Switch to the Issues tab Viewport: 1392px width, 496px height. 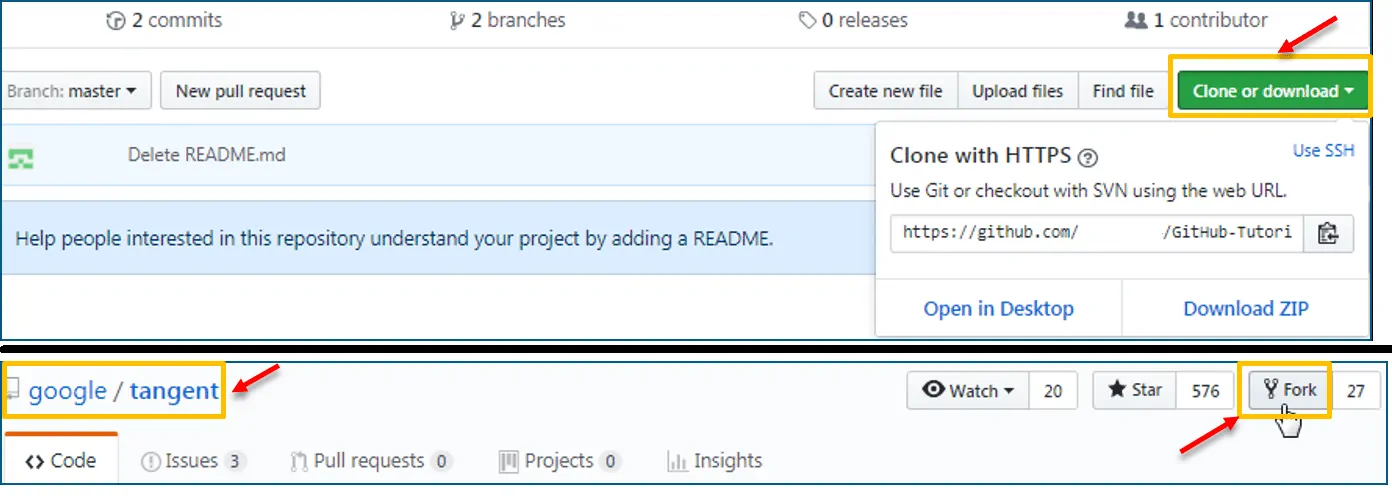(x=193, y=461)
